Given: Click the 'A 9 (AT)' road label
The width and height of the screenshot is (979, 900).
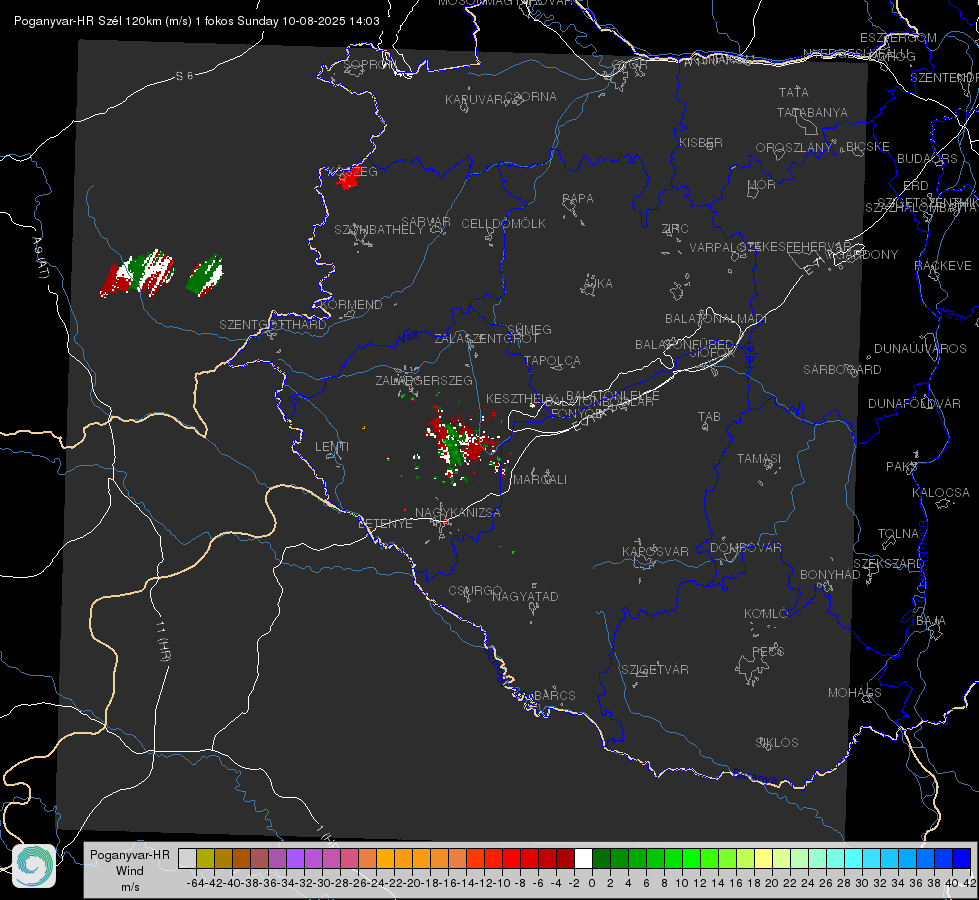Looking at the screenshot, I should click(x=41, y=258).
